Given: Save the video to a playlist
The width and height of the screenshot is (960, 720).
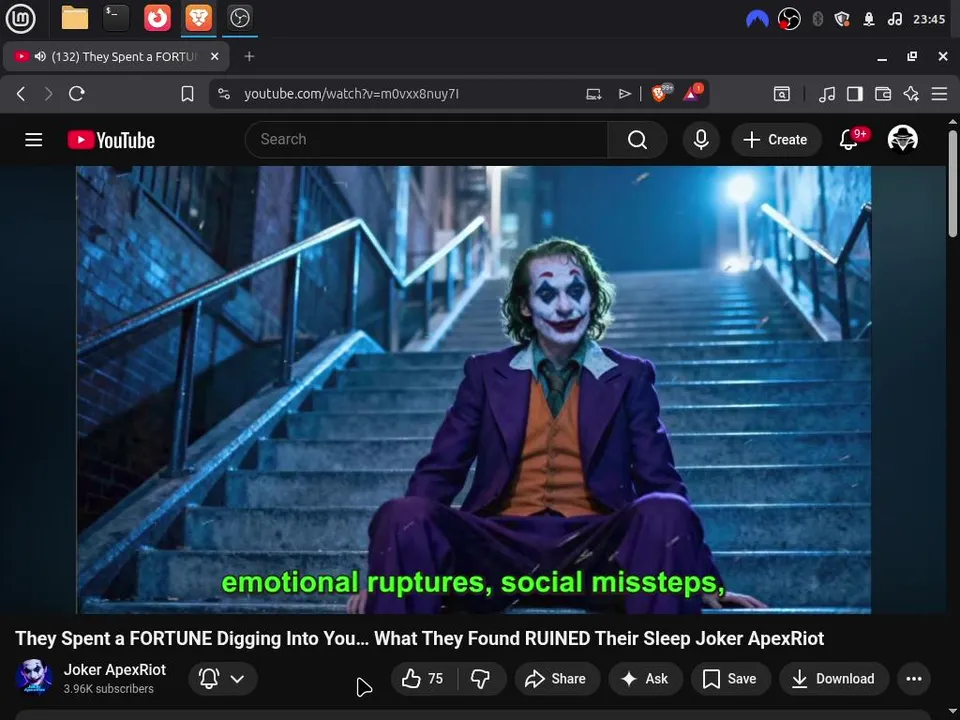Looking at the screenshot, I should pyautogui.click(x=730, y=678).
